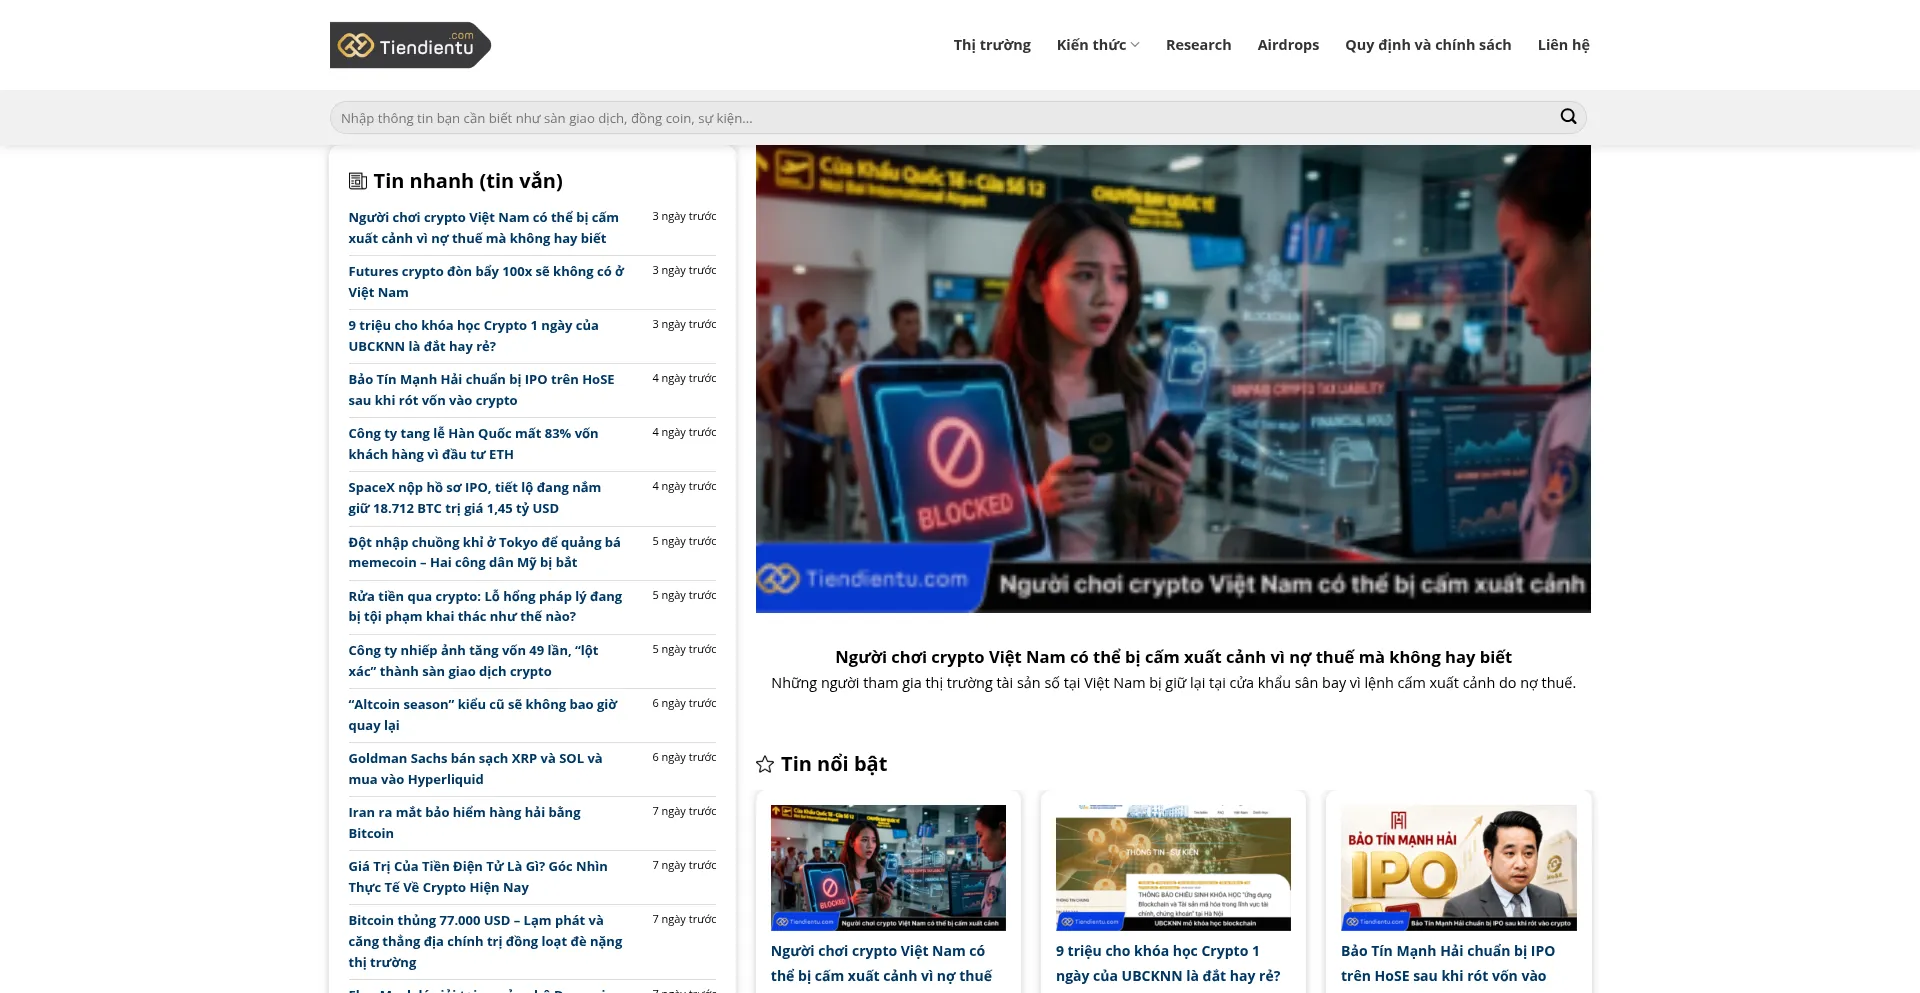This screenshot has height=993, width=1920.
Task: Open 'Bảo Tín Mạnh Hải' card title in Tin nổi bật
Action: click(x=1448, y=964)
